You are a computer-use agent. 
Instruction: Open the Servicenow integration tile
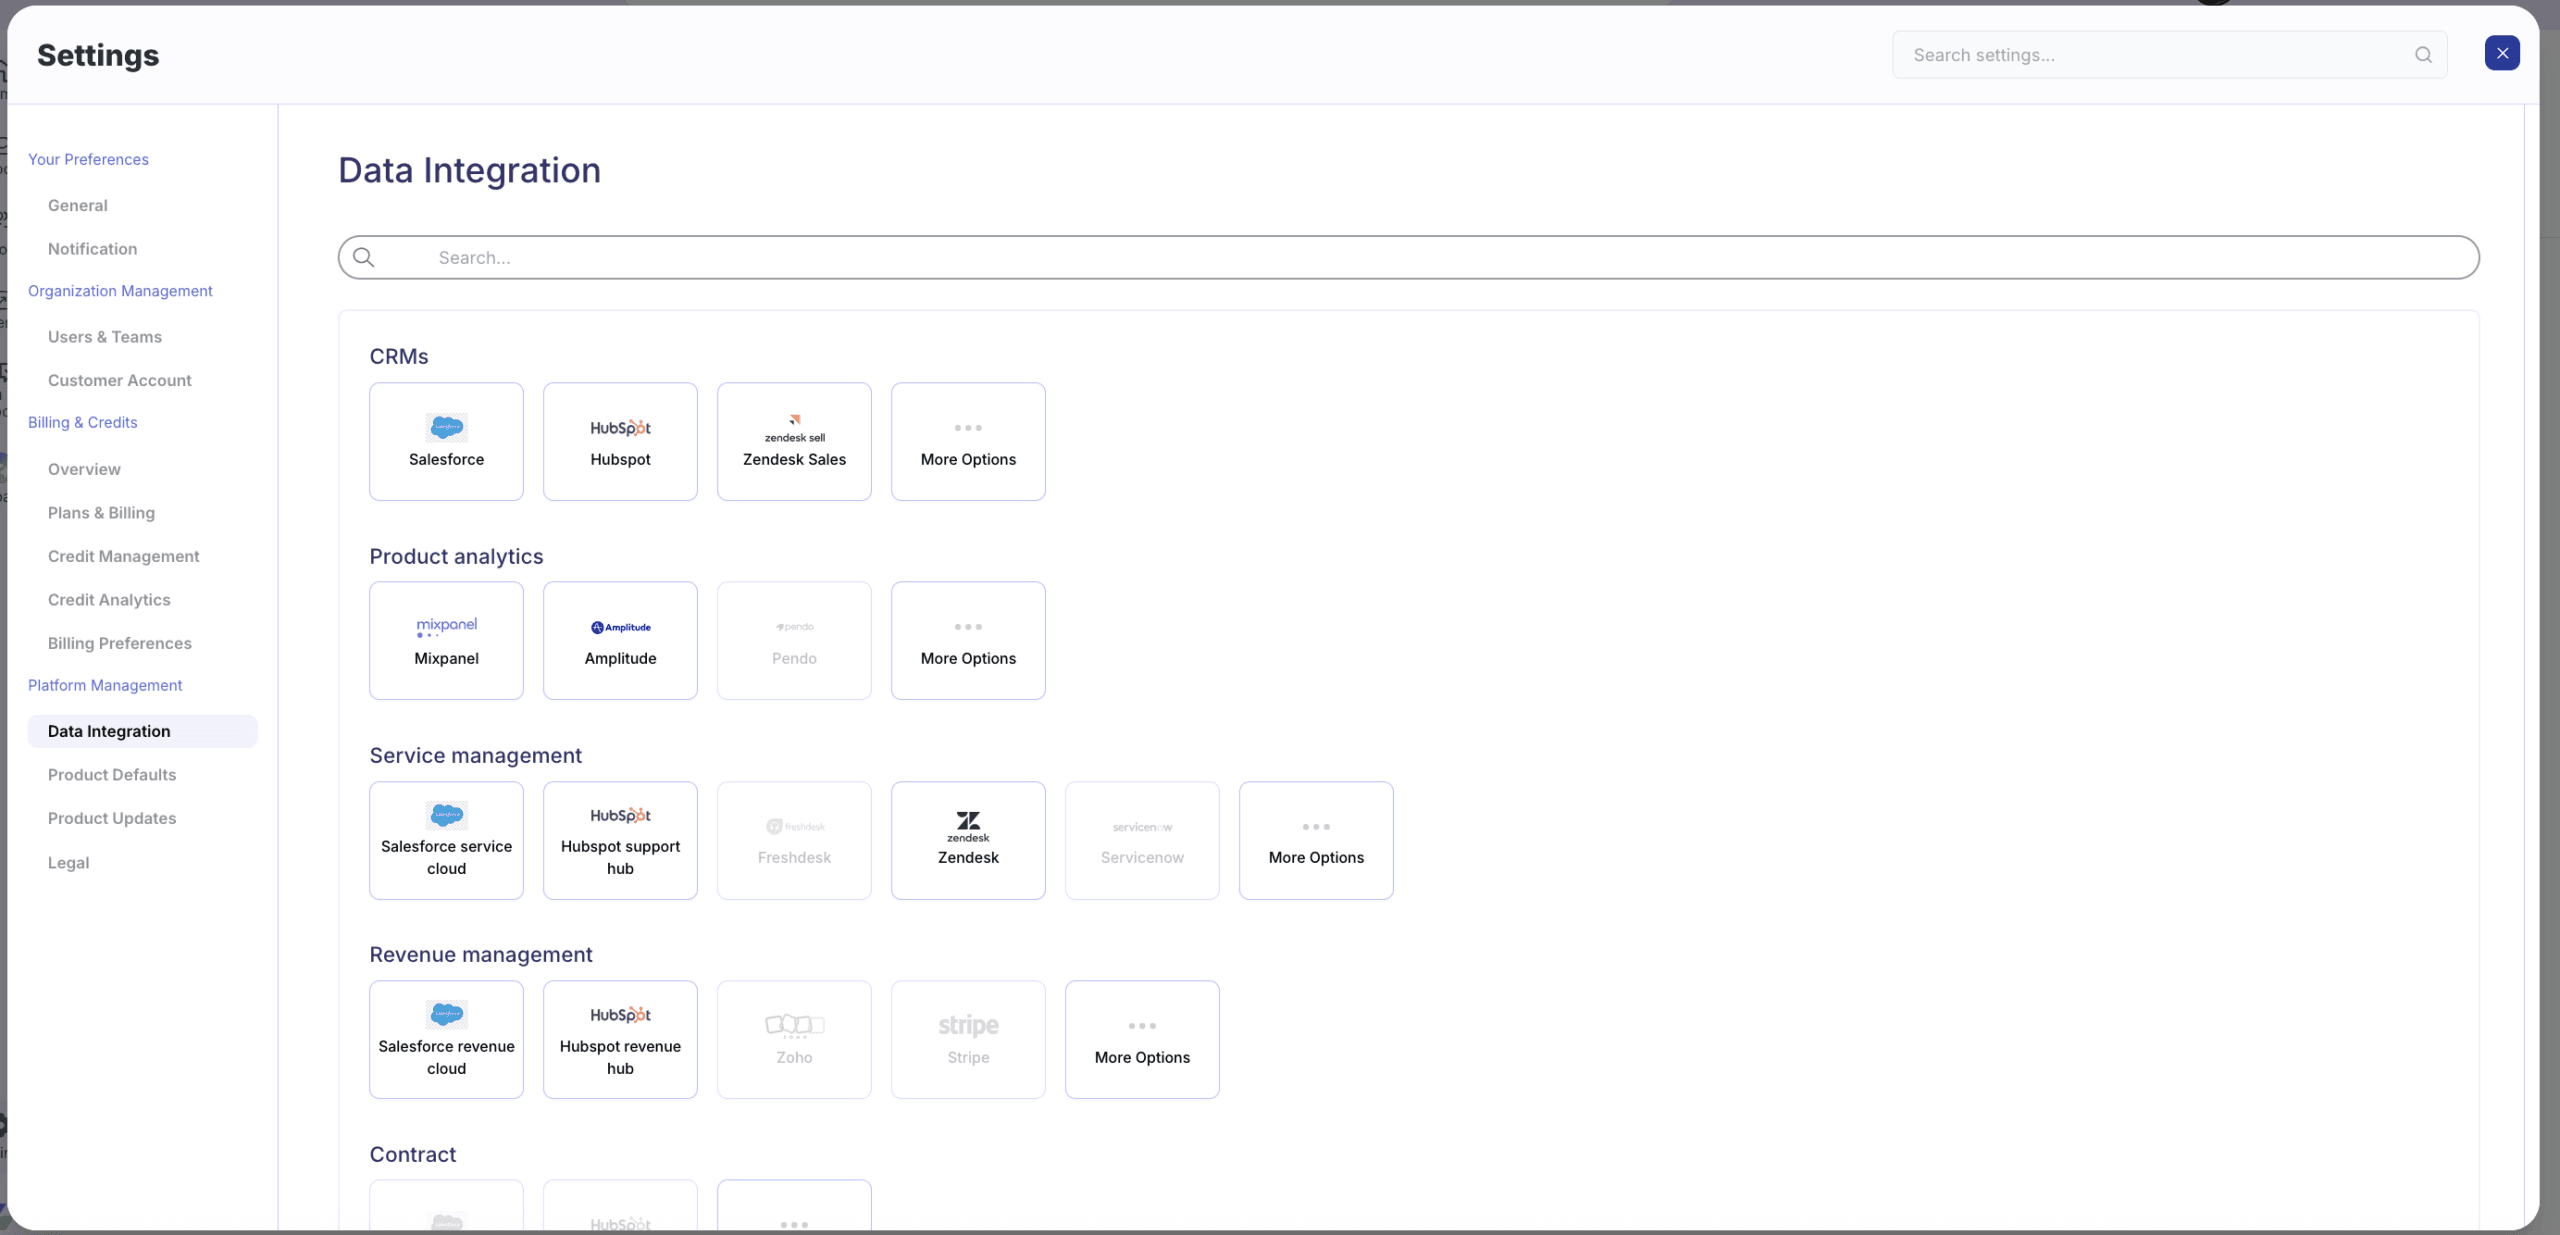pyautogui.click(x=1141, y=839)
